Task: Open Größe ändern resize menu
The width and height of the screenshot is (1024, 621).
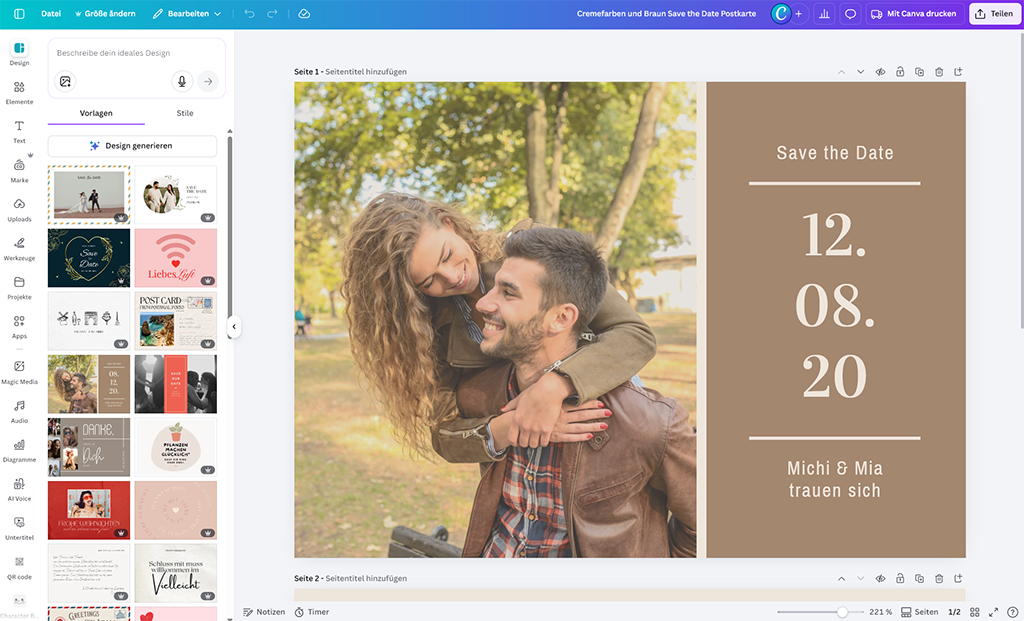Action: [105, 14]
